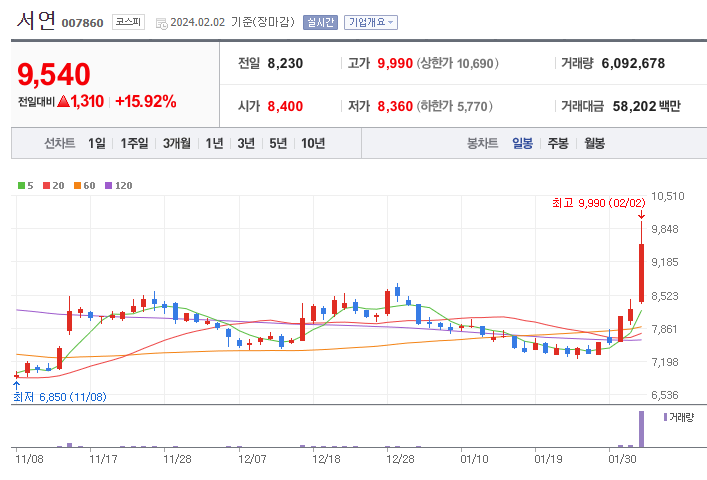Click the low price value 8,360

(x=395, y=106)
